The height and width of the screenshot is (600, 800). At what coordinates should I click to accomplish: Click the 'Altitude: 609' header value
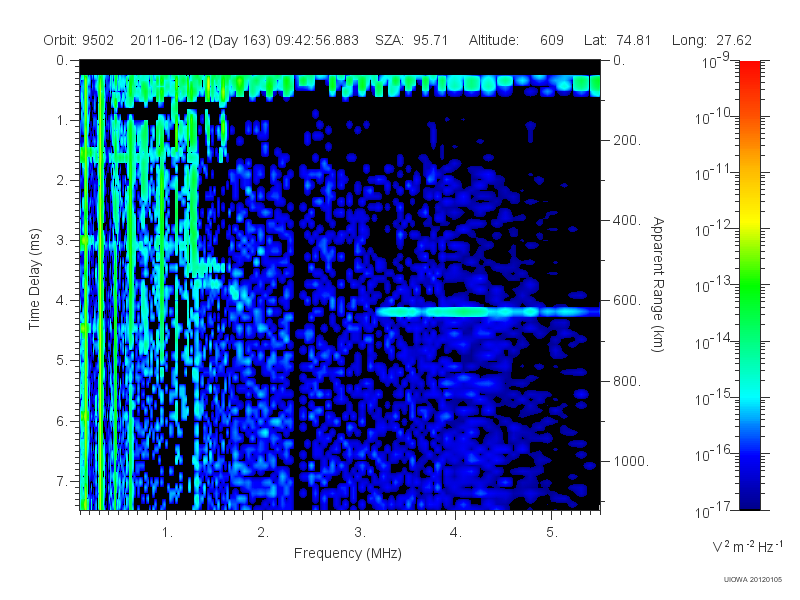(516, 40)
